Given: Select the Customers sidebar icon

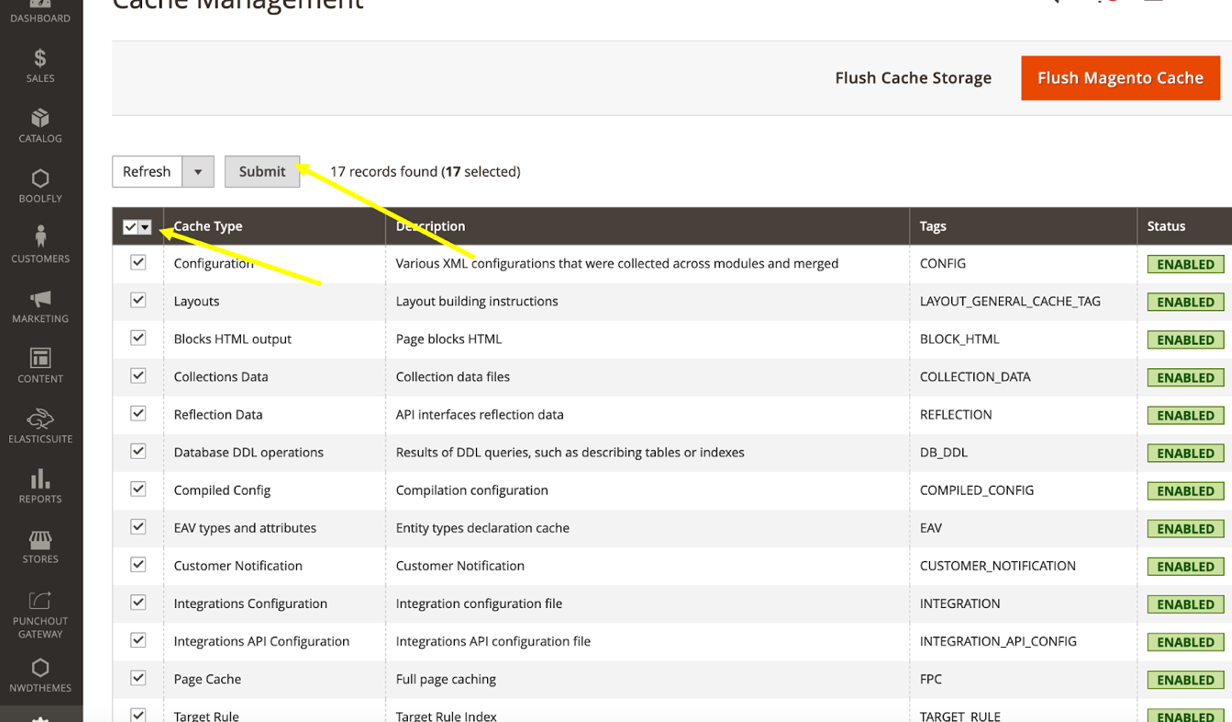Looking at the screenshot, I should point(40,243).
